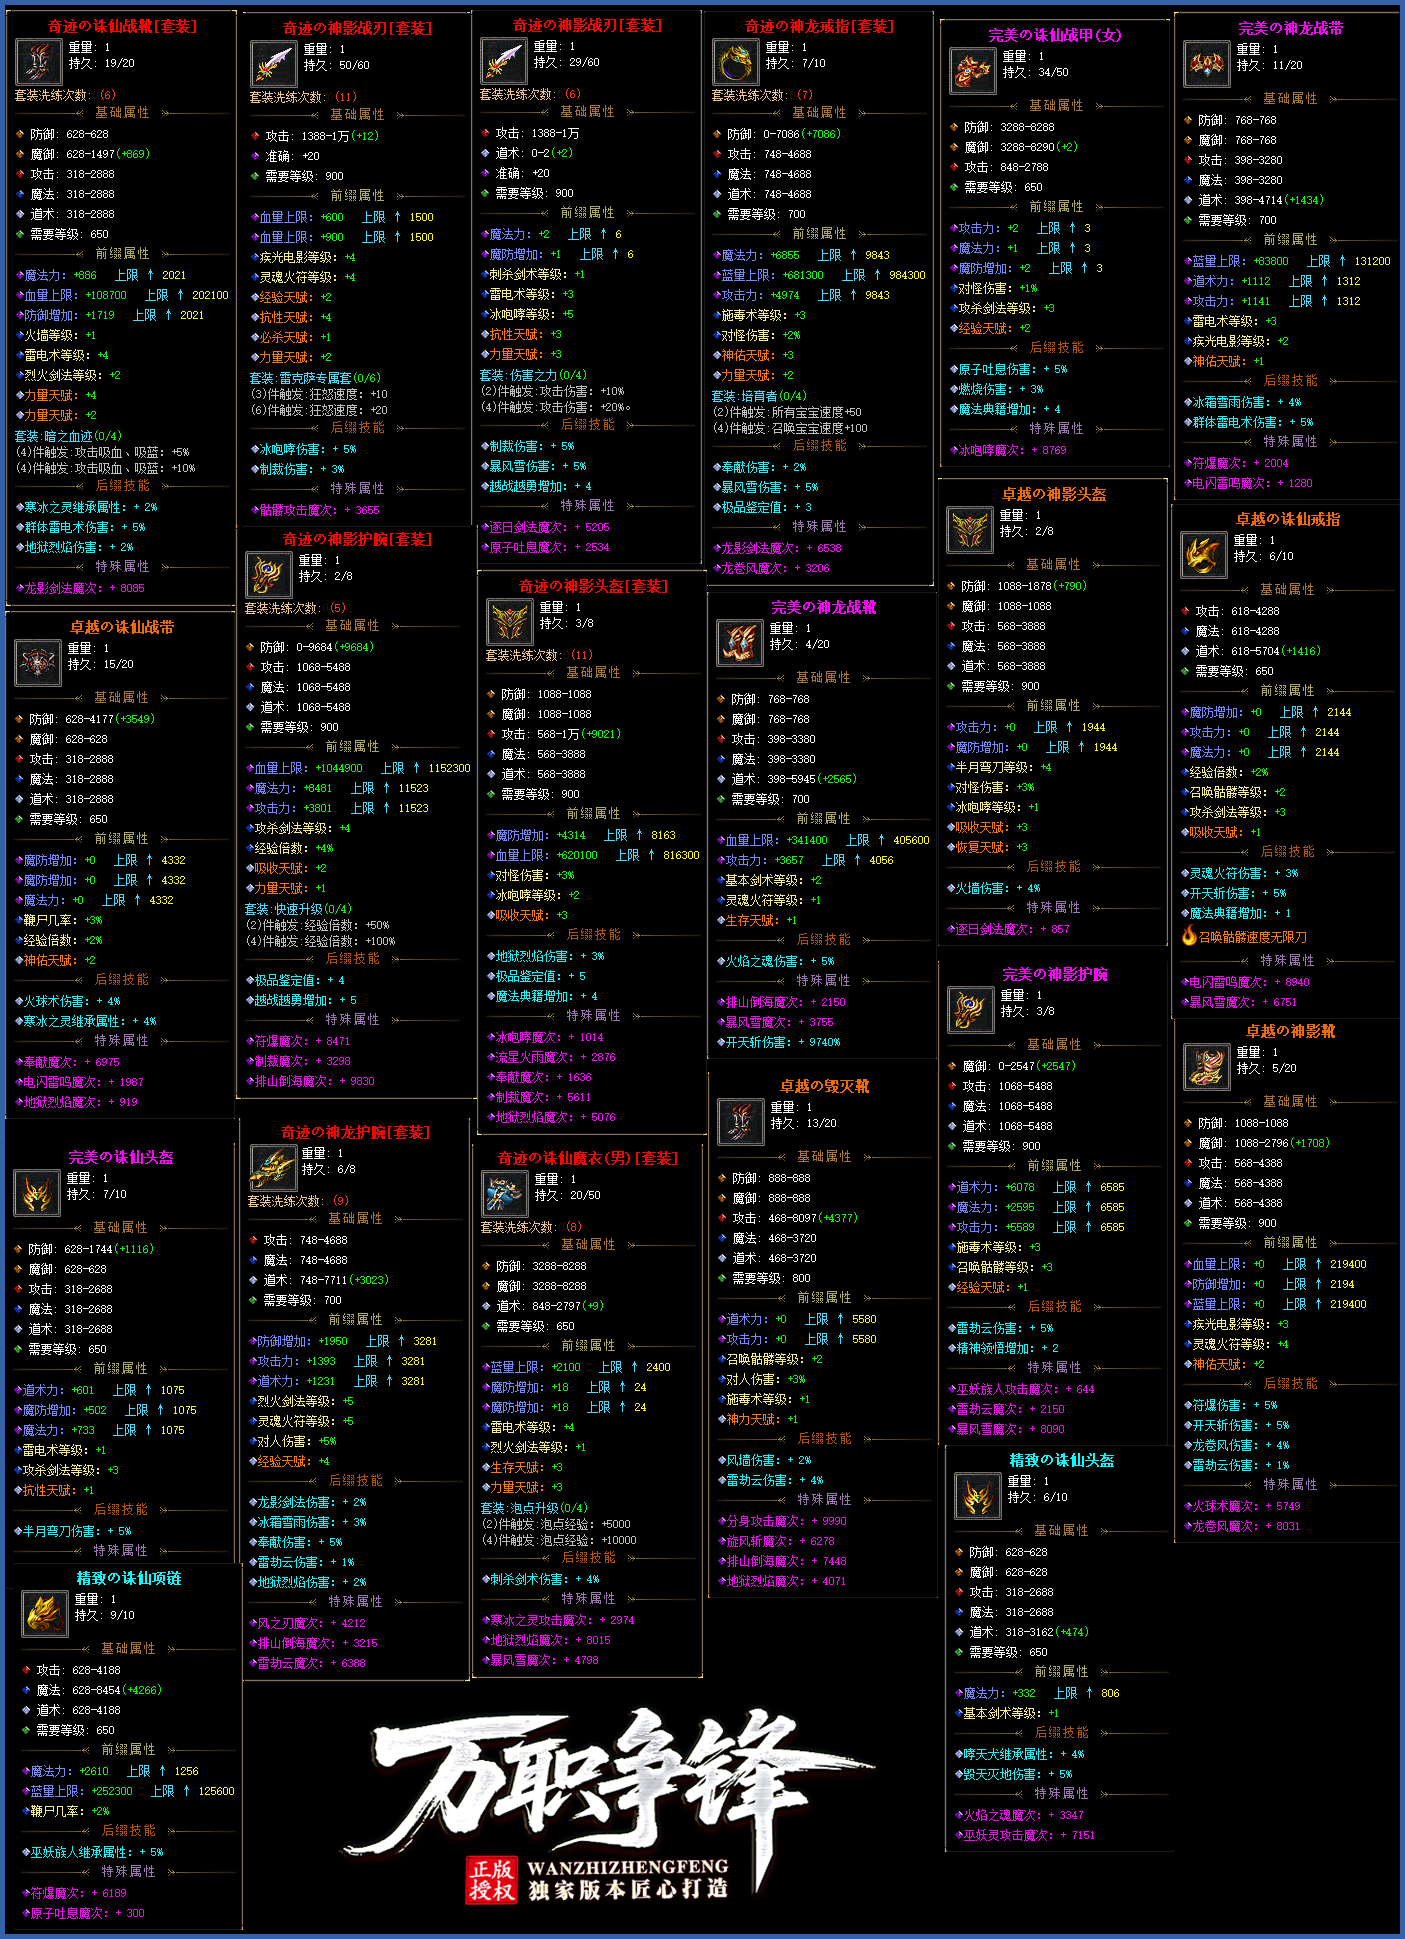Select the 奇迹の神龙戒指 ring icon
Screen dimensions: 1405x1939
(736, 62)
